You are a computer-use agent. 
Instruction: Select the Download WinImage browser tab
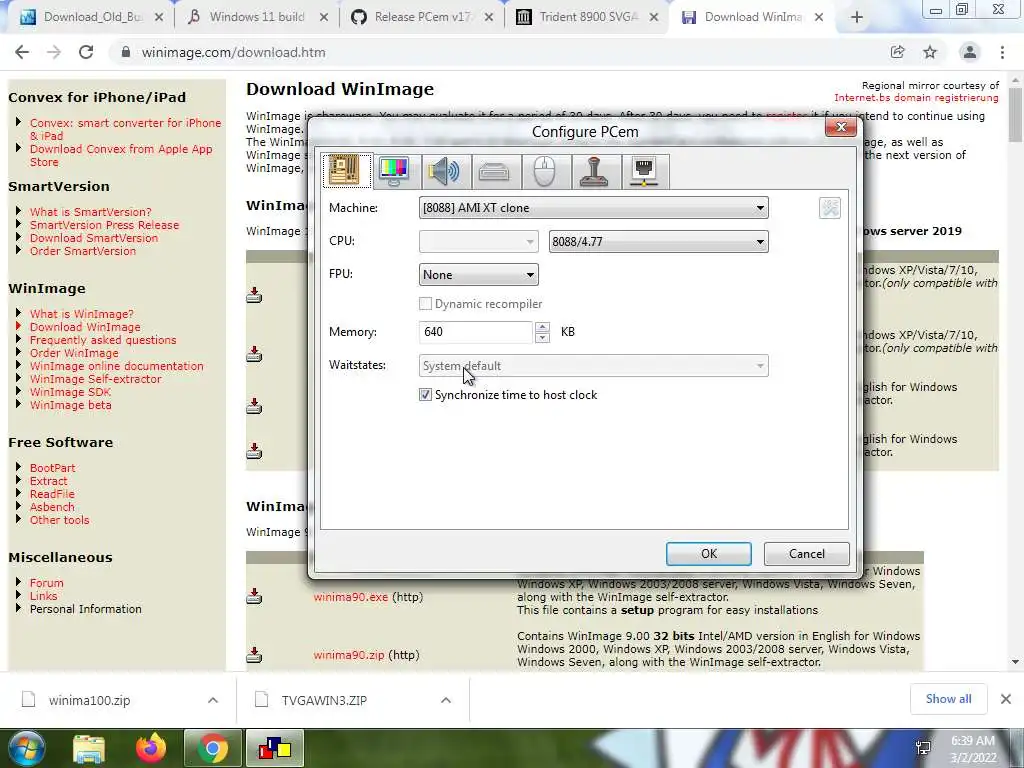pyautogui.click(x=752, y=17)
